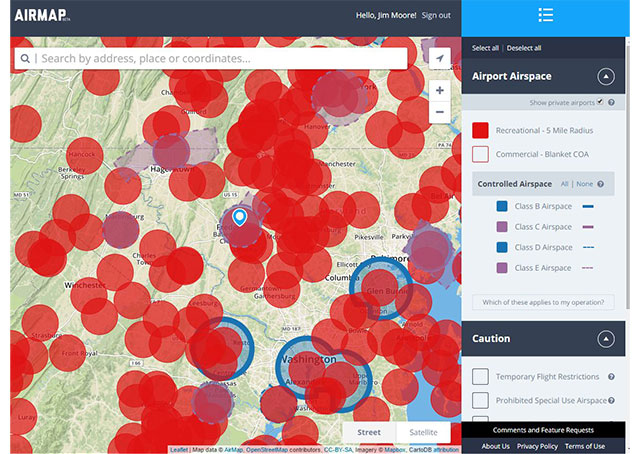Click Sign out link
Screen dimensions: 640x454
436,16
